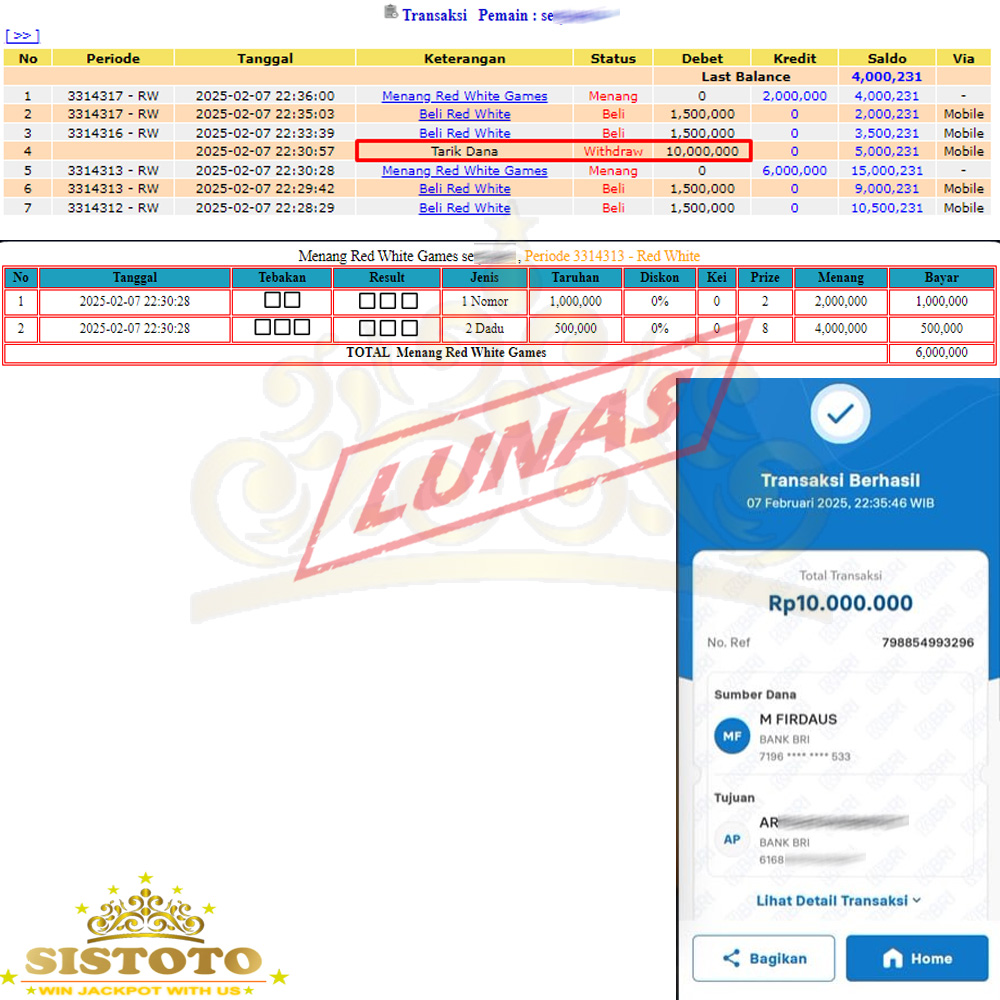Viewport: 1000px width, 1000px height.
Task: Click the Saldo column header
Action: [x=886, y=58]
